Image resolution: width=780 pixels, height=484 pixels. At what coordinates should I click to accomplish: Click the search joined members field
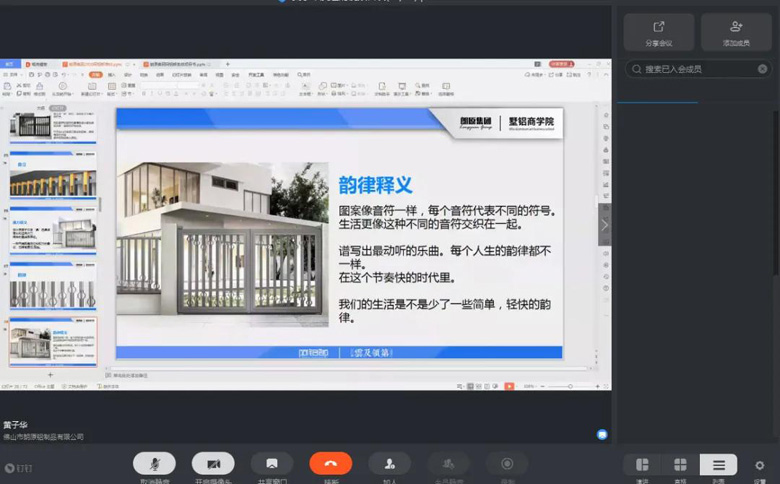695,69
